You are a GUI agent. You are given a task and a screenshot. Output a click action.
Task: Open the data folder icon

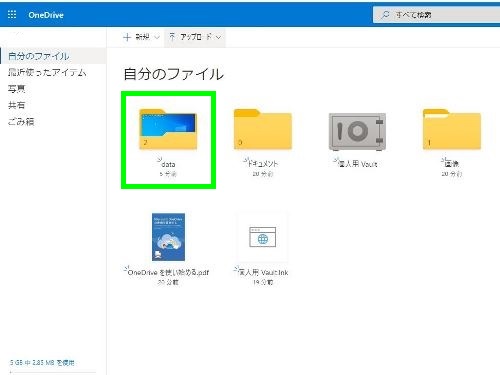[x=168, y=129]
